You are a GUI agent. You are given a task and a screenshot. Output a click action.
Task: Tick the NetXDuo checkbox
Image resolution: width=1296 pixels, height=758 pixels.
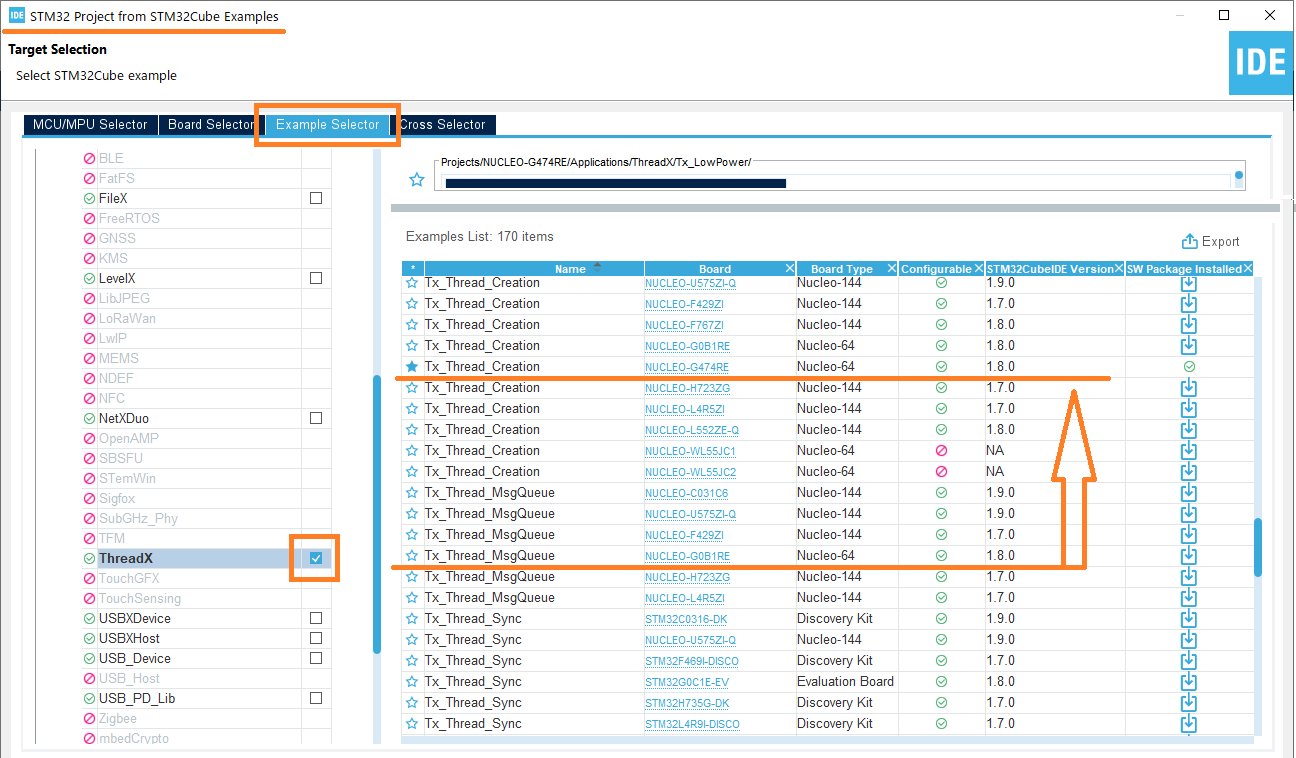tap(316, 418)
